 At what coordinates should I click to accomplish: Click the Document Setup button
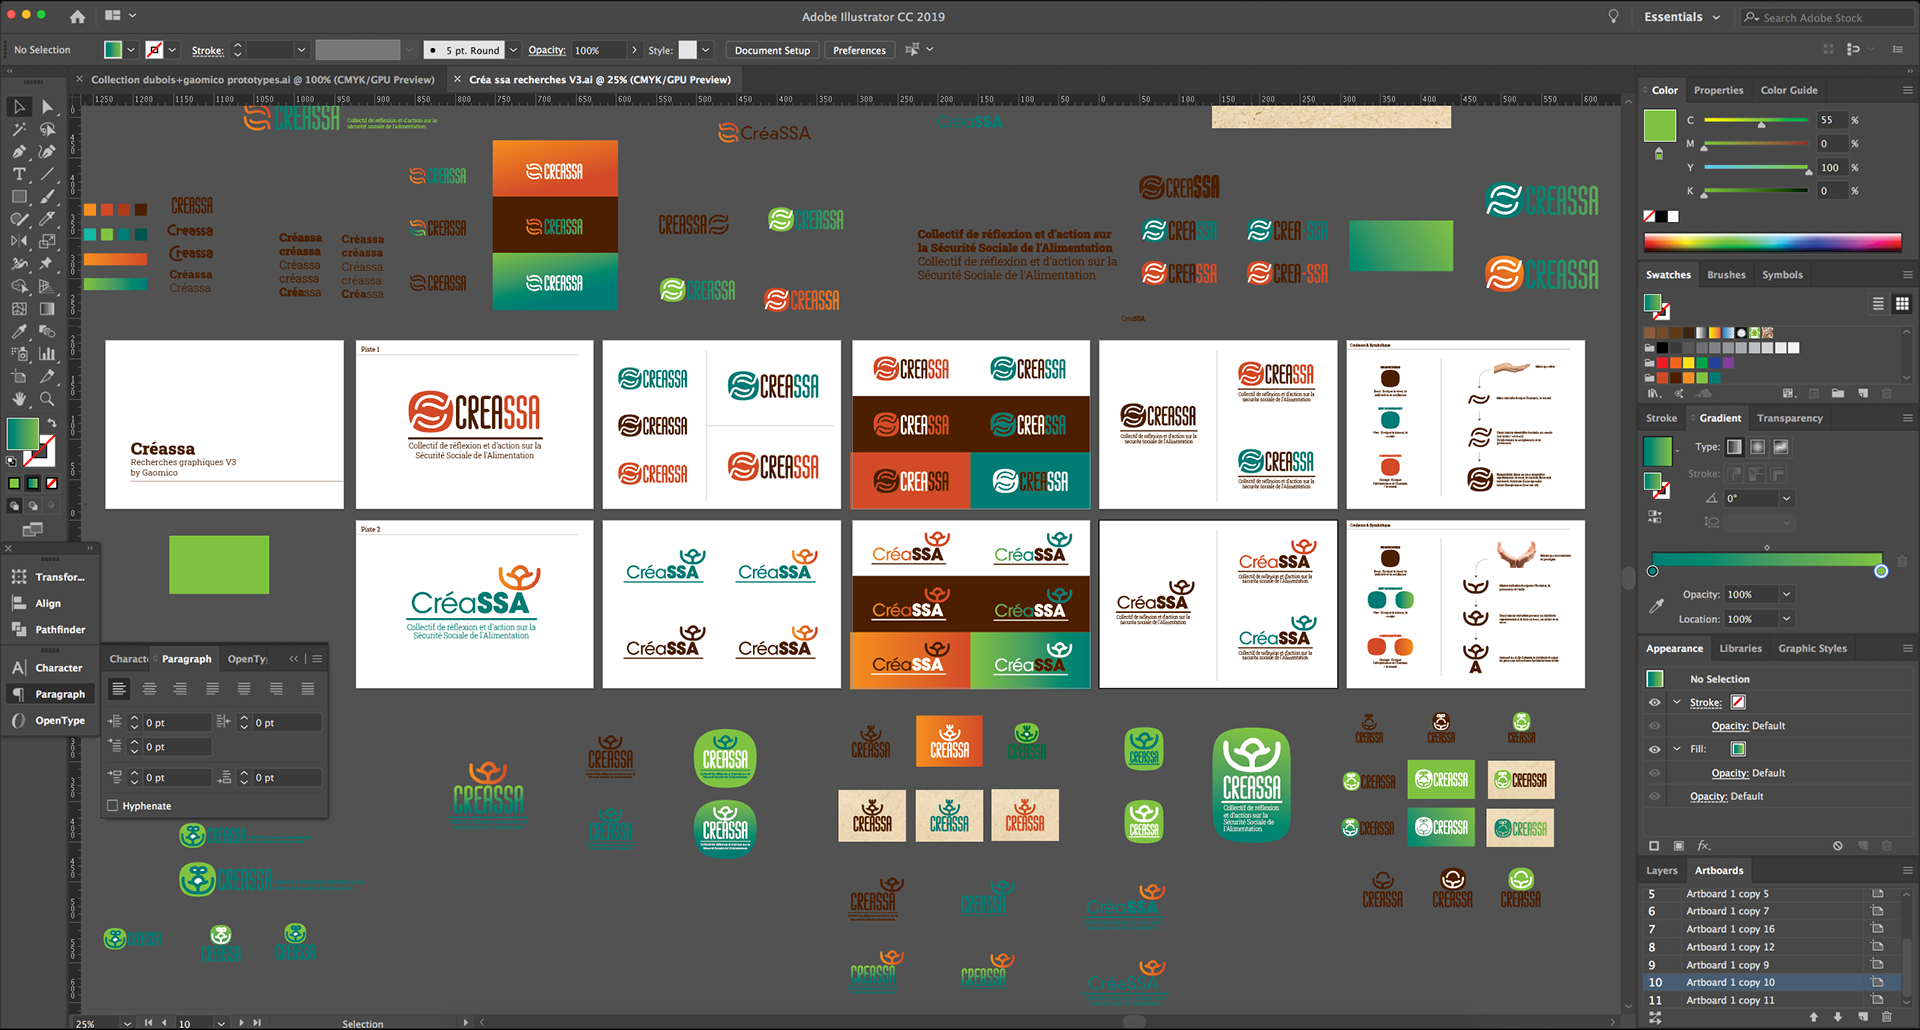(772, 50)
